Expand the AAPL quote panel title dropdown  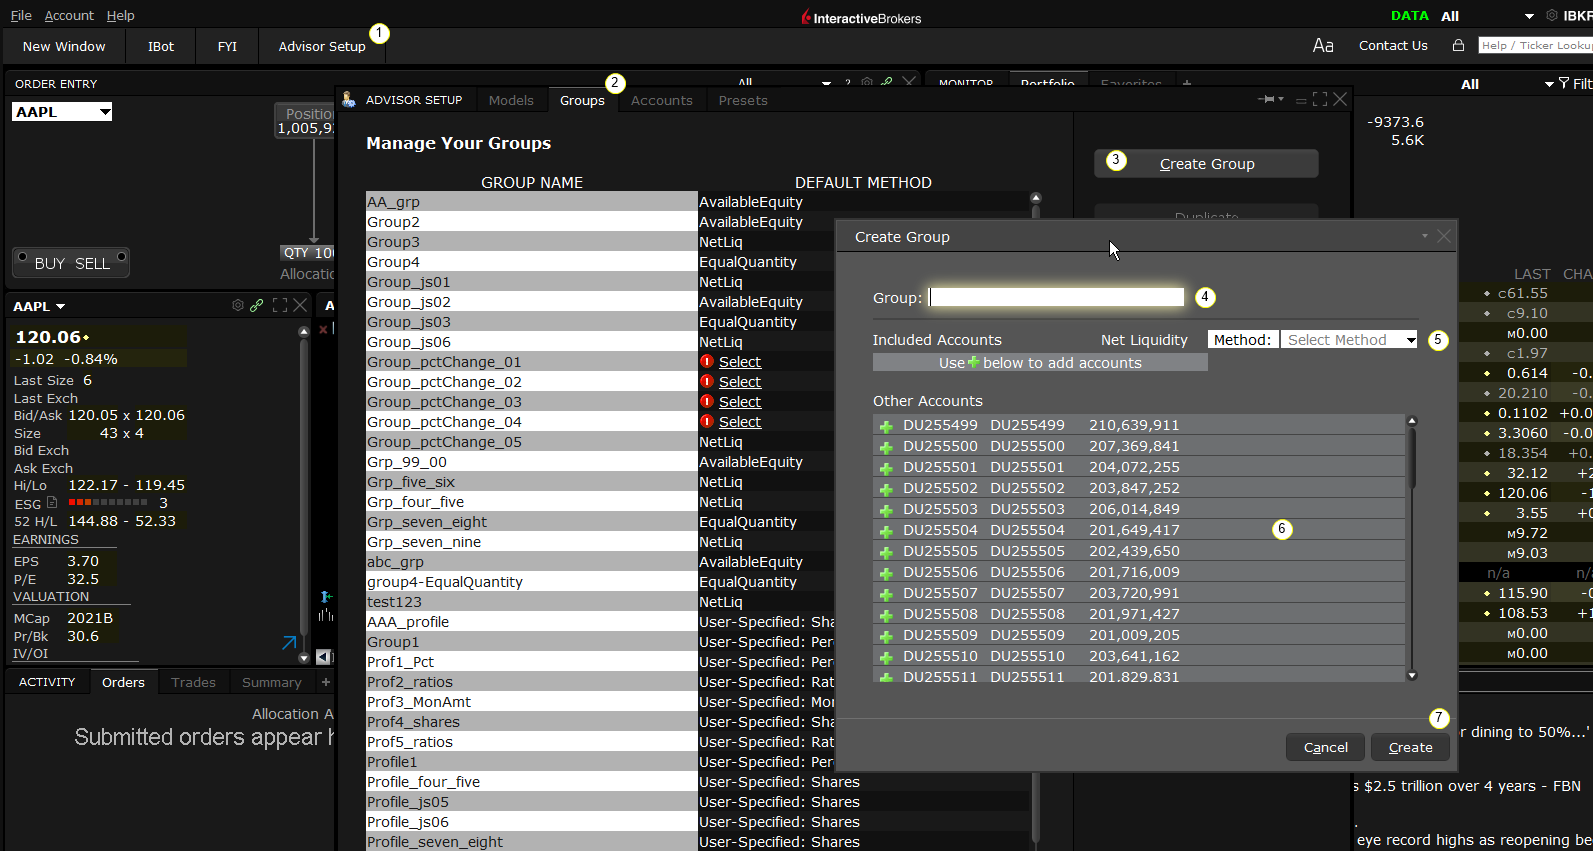(60, 306)
